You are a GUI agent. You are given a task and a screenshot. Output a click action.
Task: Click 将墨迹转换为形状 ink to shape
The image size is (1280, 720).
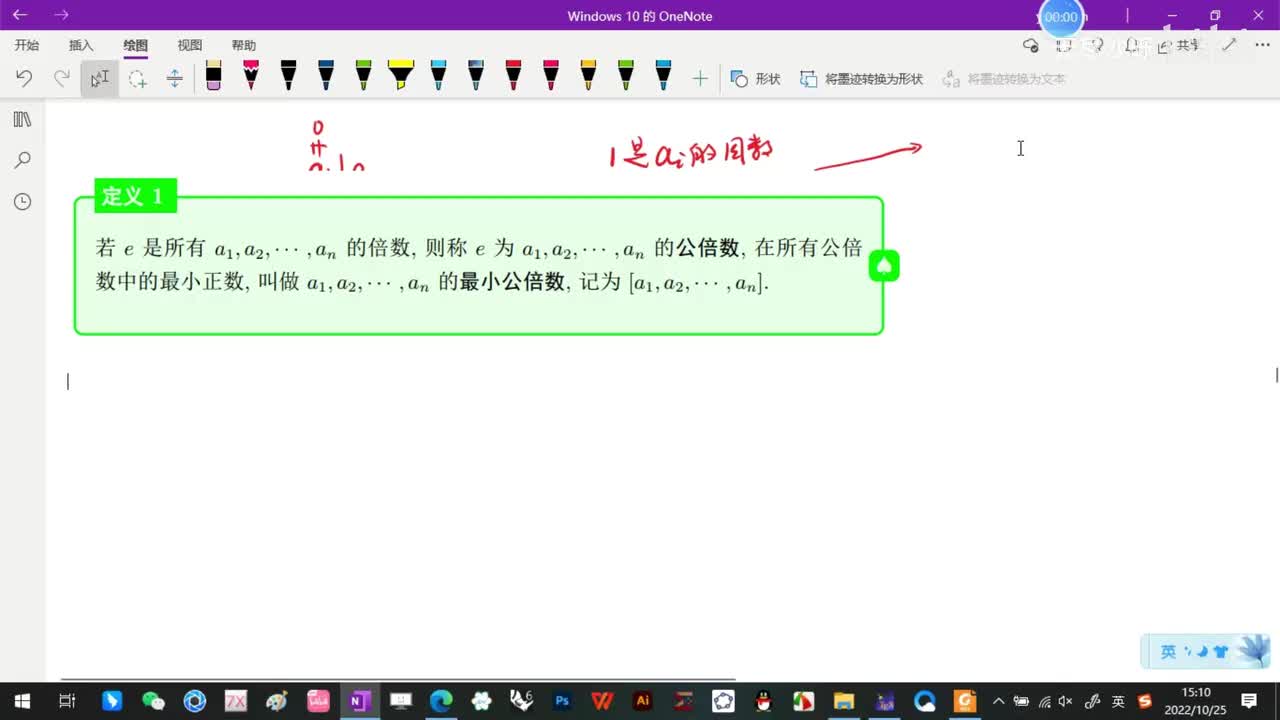click(862, 79)
